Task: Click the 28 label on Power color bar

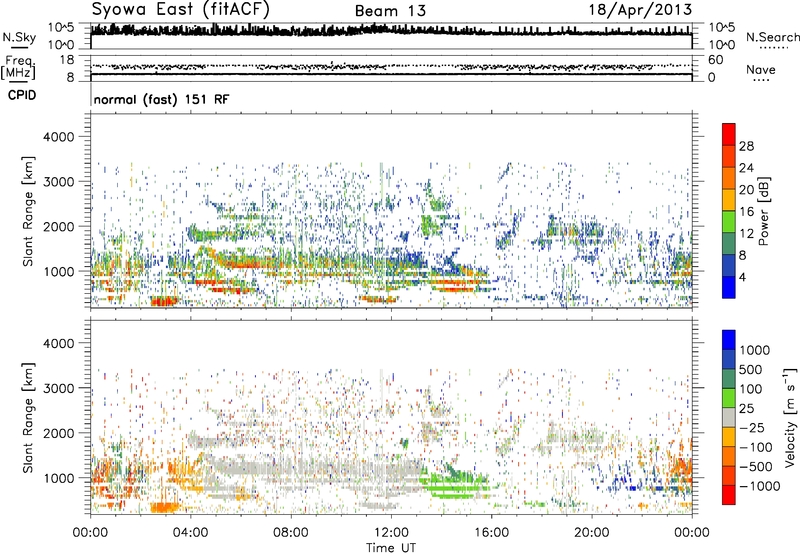Action: click(x=746, y=146)
